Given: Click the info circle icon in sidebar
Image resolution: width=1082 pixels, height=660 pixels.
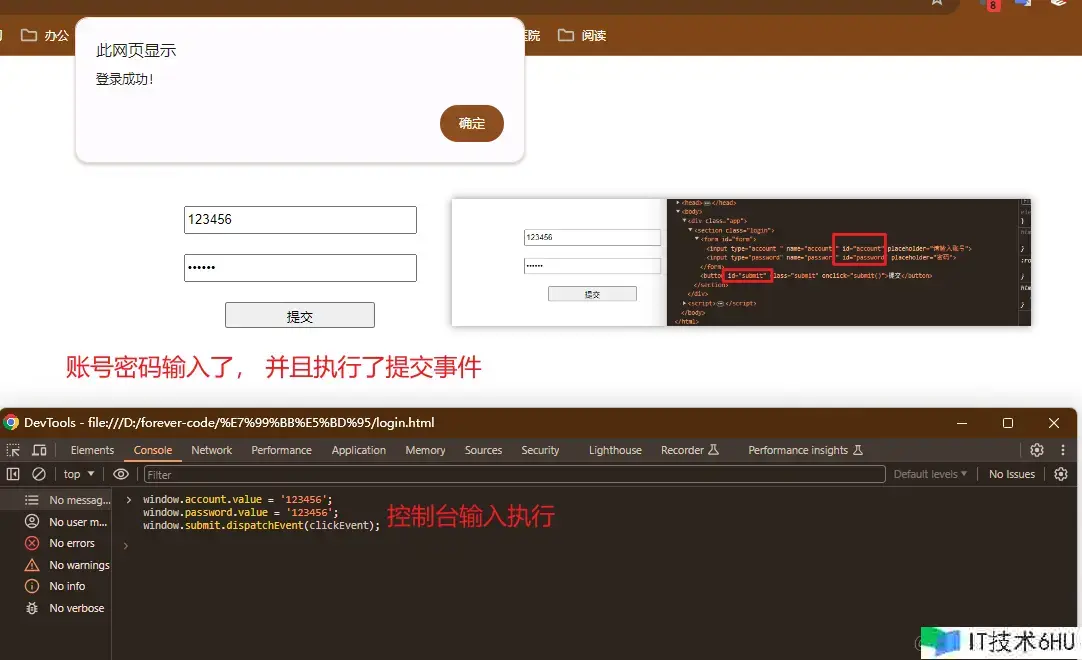Looking at the screenshot, I should click(x=32, y=586).
